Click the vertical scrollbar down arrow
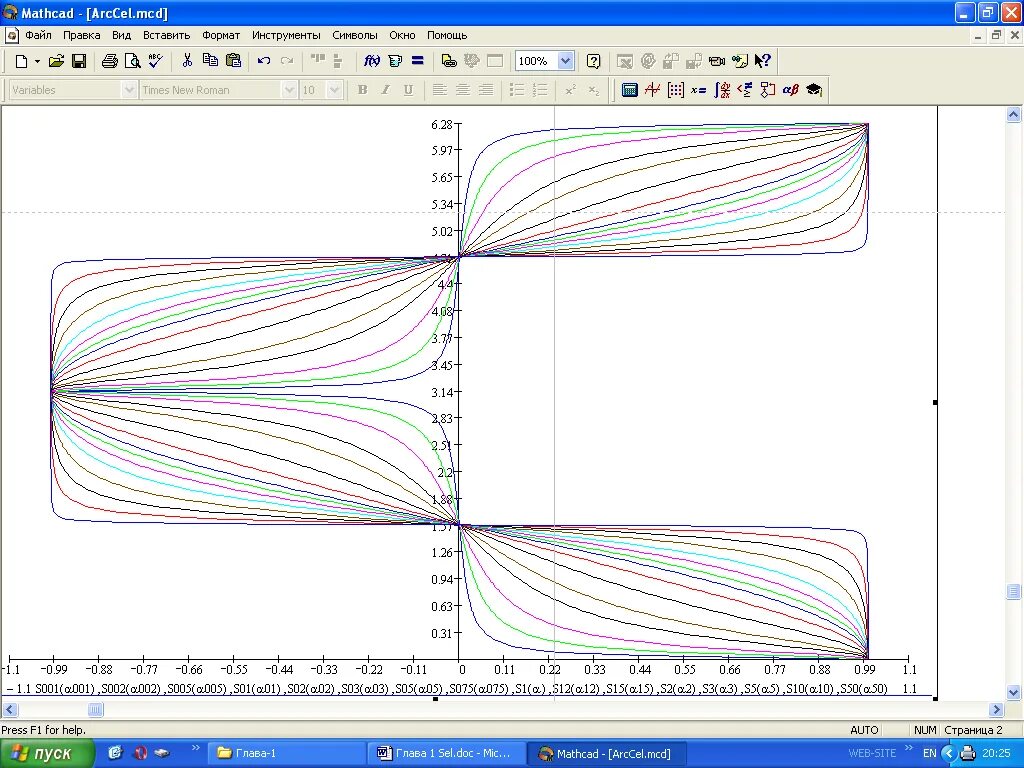 click(1013, 692)
